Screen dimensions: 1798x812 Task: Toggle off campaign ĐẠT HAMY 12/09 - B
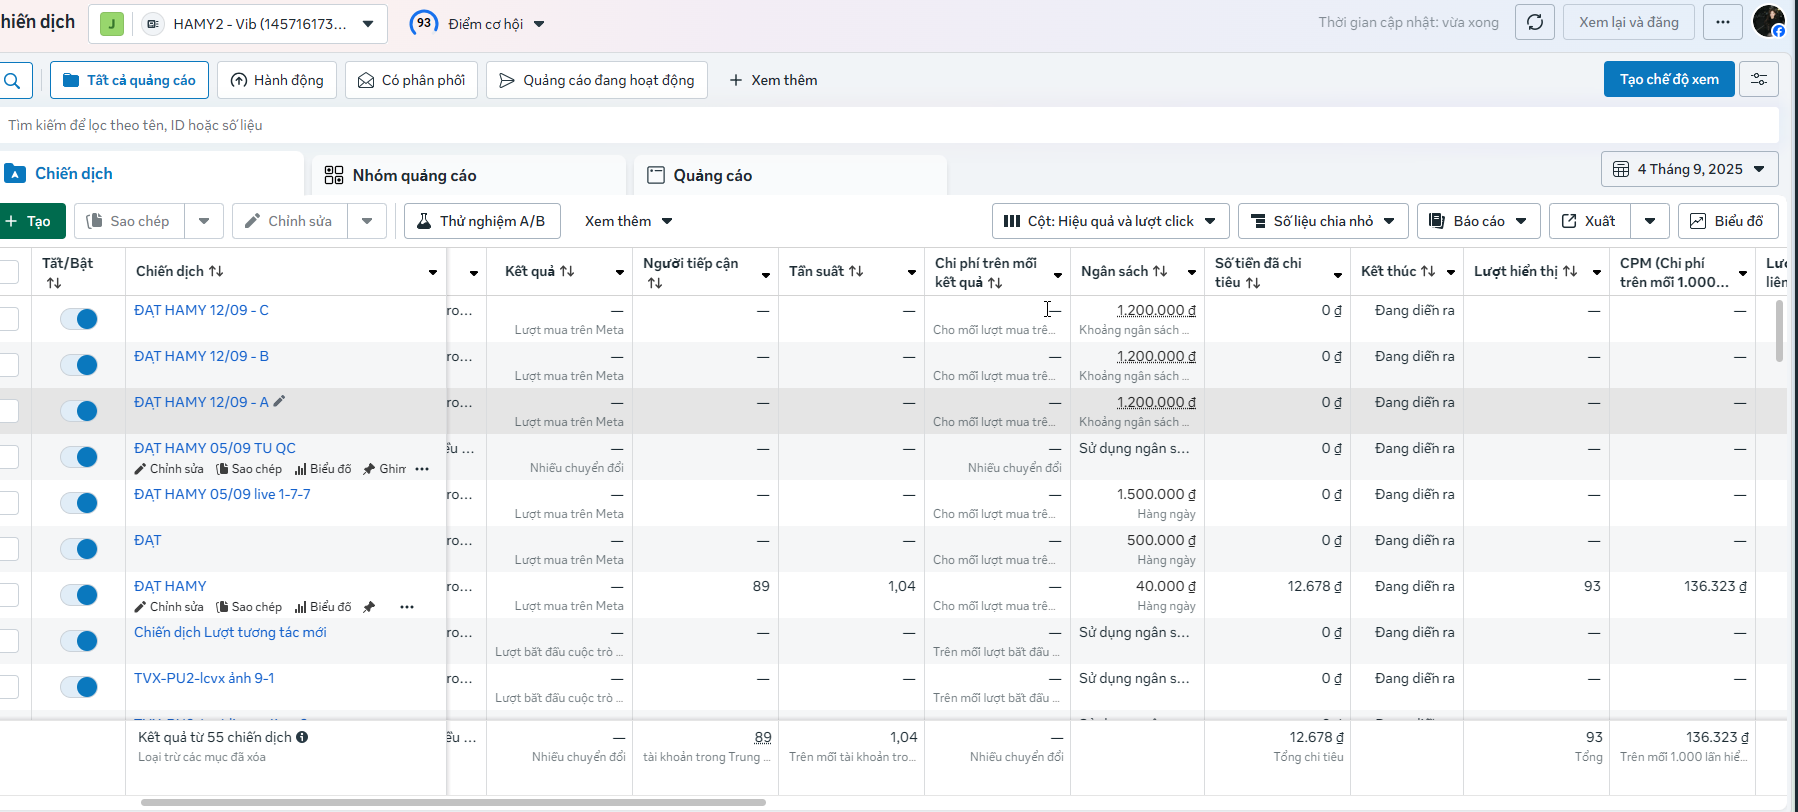pos(79,365)
